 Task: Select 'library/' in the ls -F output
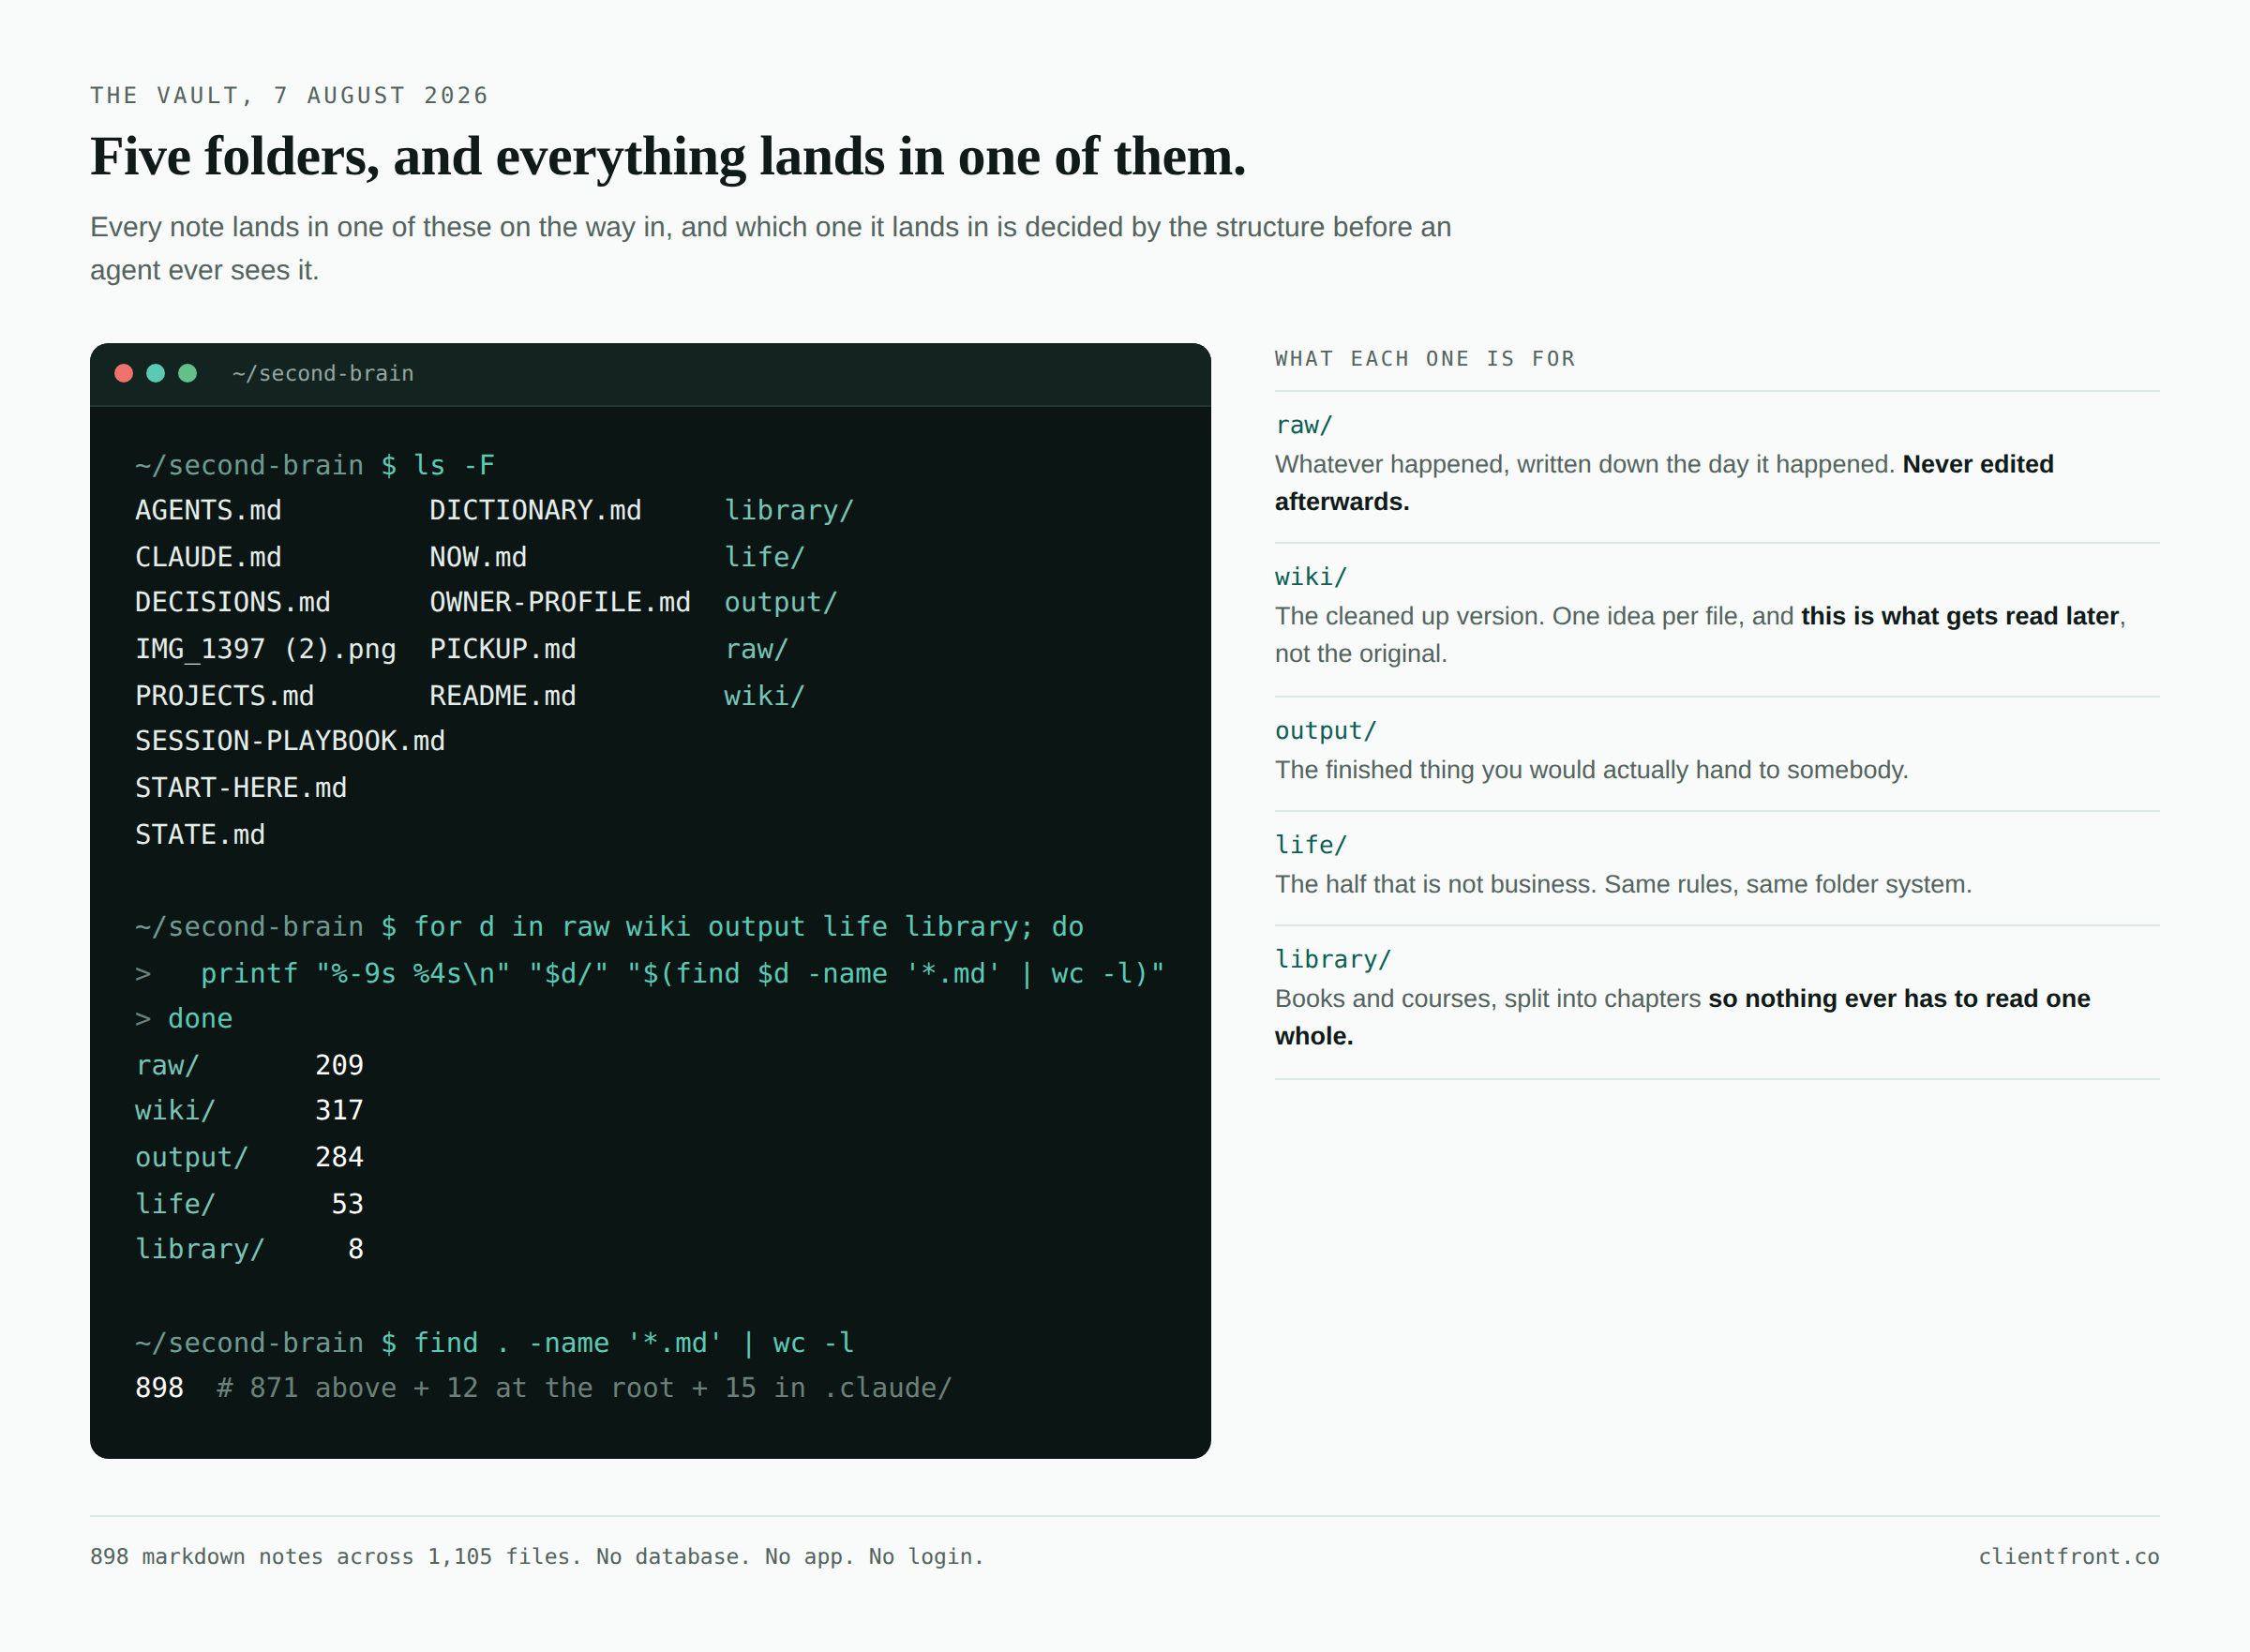[x=789, y=510]
